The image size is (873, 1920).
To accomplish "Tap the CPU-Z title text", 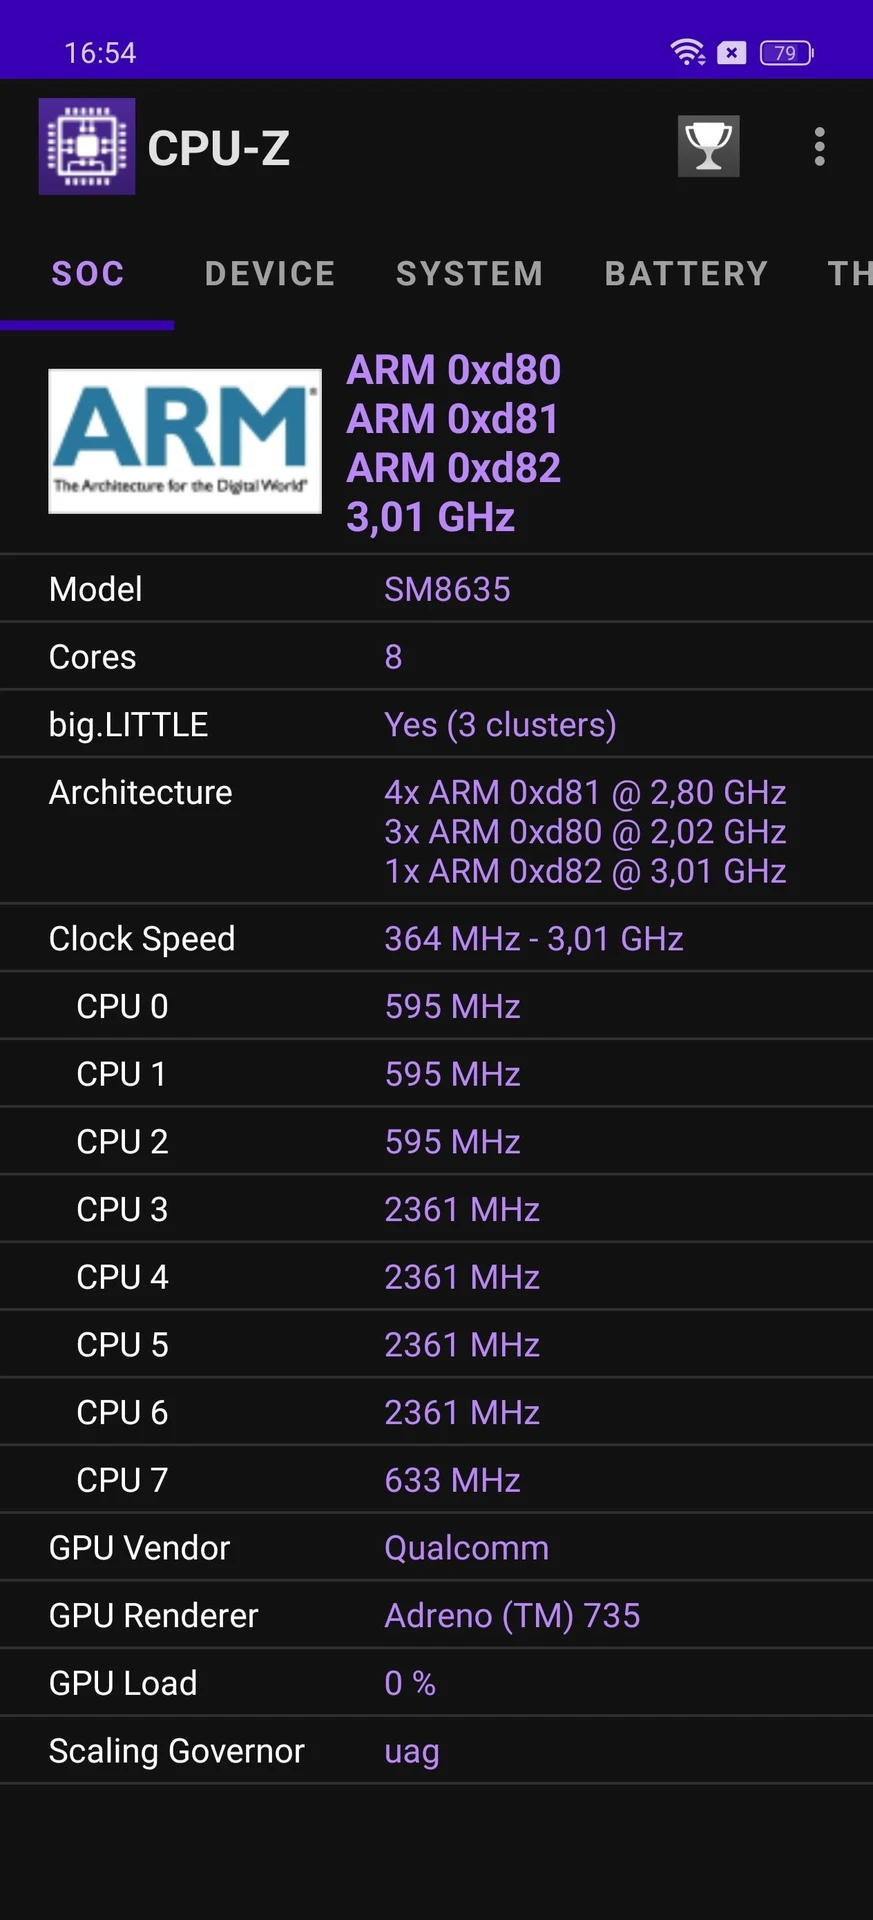I will click(x=219, y=148).
